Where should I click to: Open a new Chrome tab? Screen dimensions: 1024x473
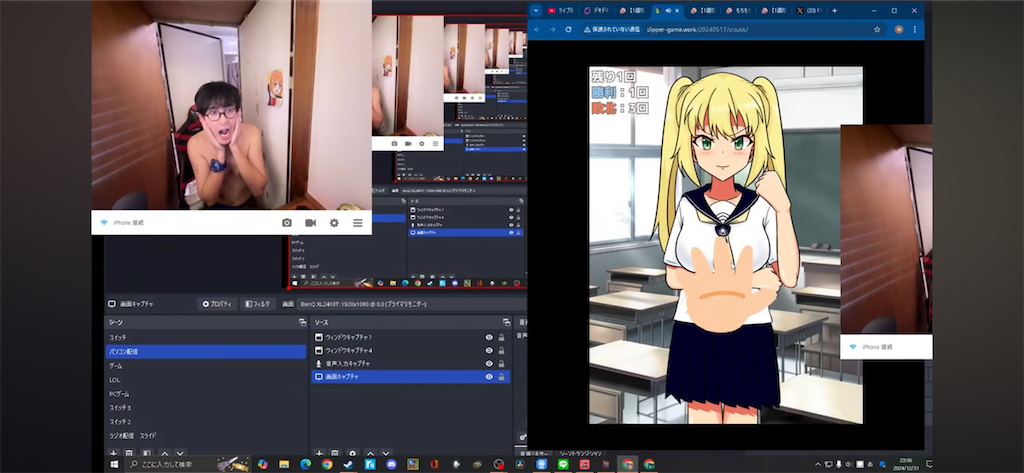point(835,10)
